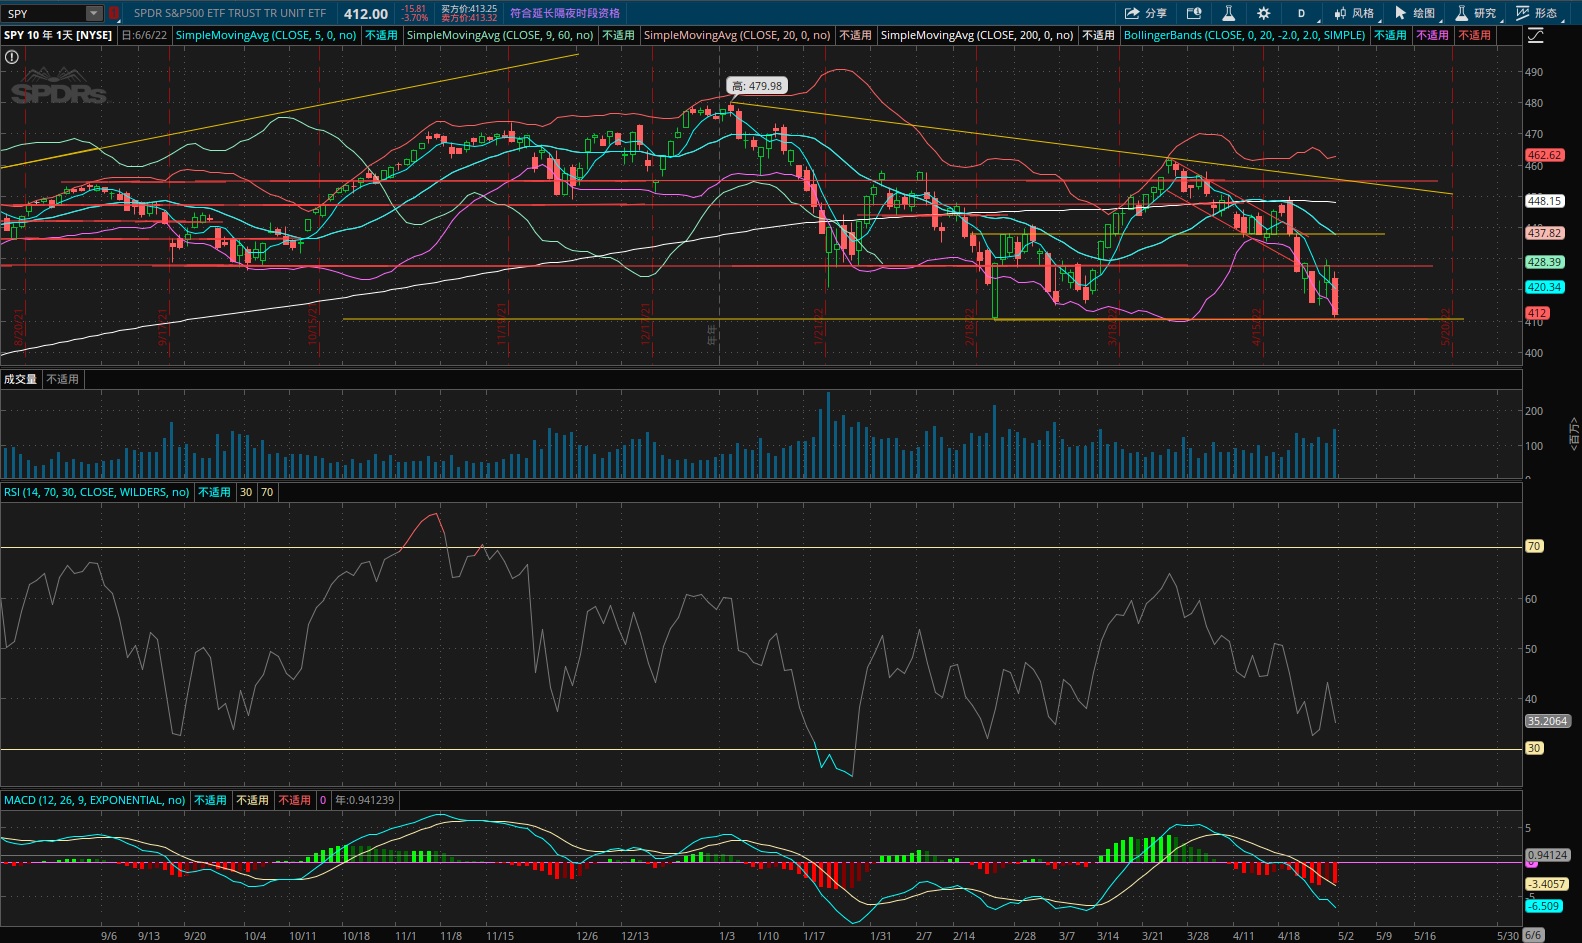Open the symbol selector dropdown arrow

click(x=94, y=13)
